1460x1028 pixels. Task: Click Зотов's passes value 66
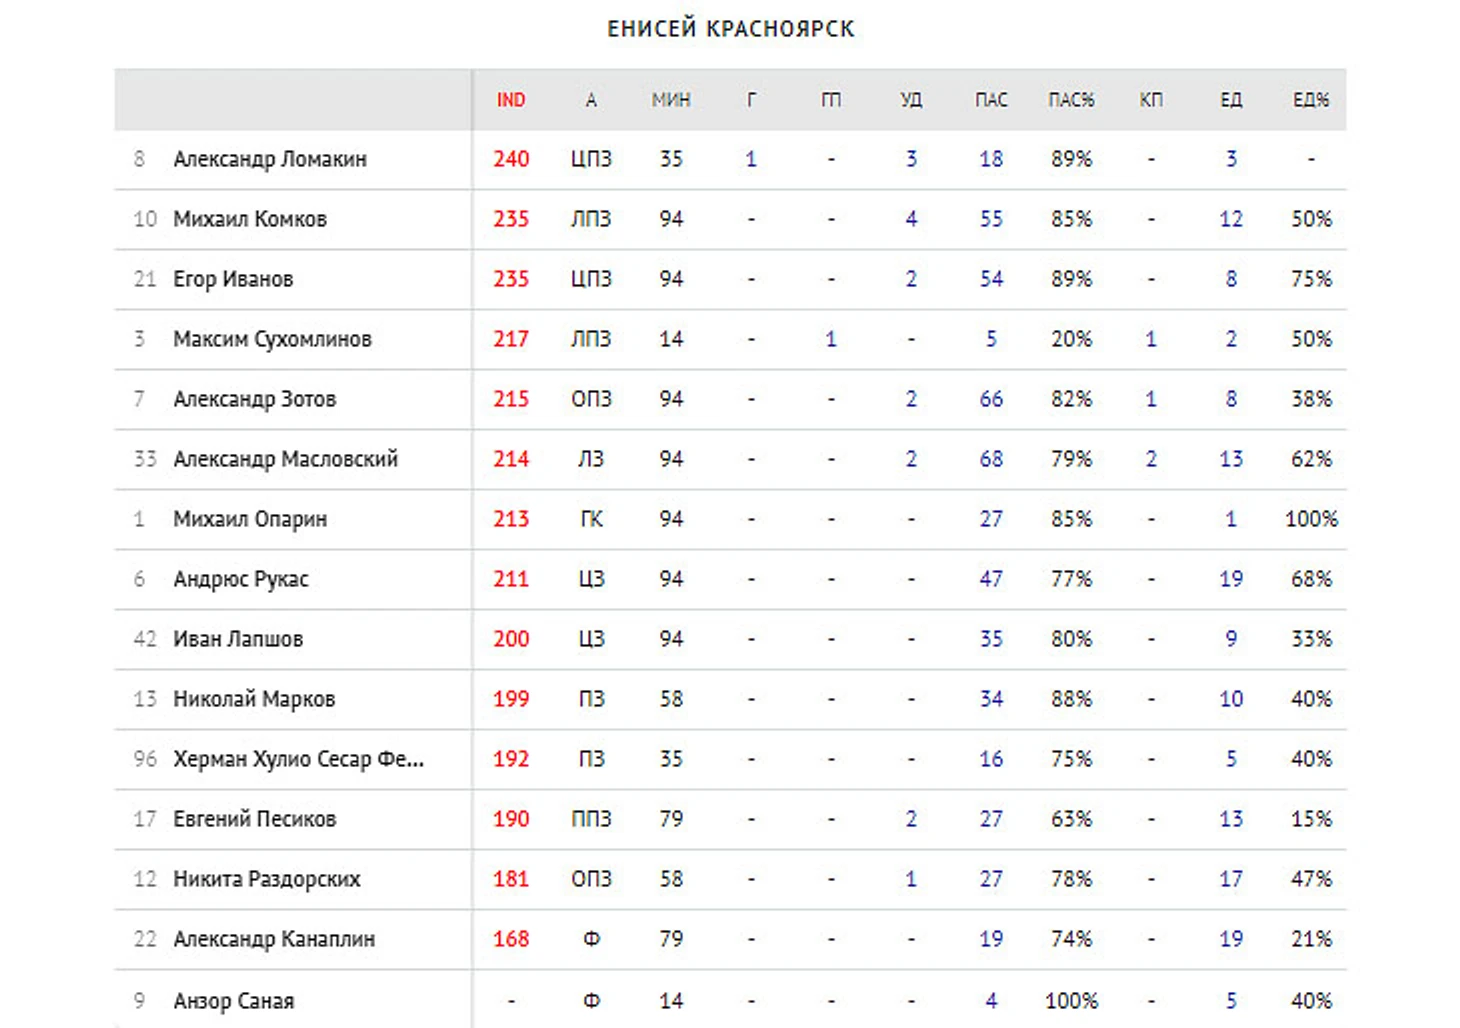click(x=991, y=399)
